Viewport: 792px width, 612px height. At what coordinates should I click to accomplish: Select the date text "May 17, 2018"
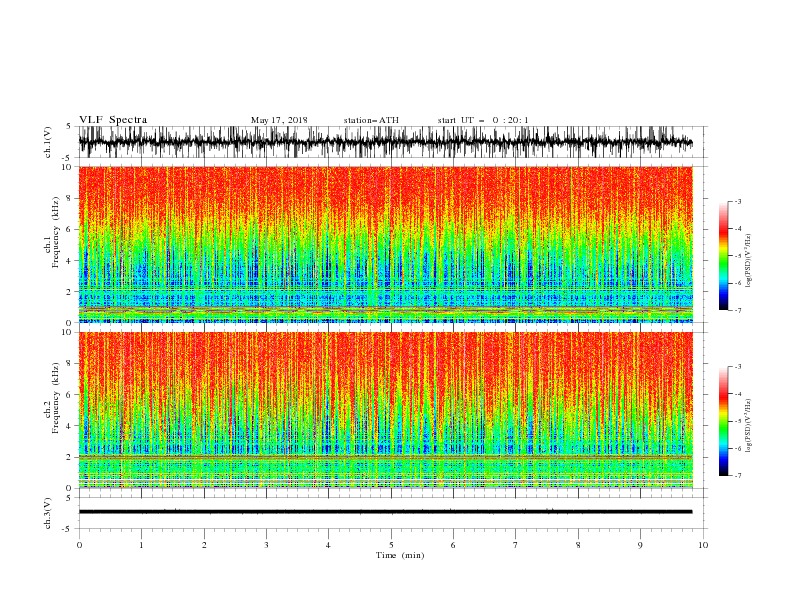point(279,120)
